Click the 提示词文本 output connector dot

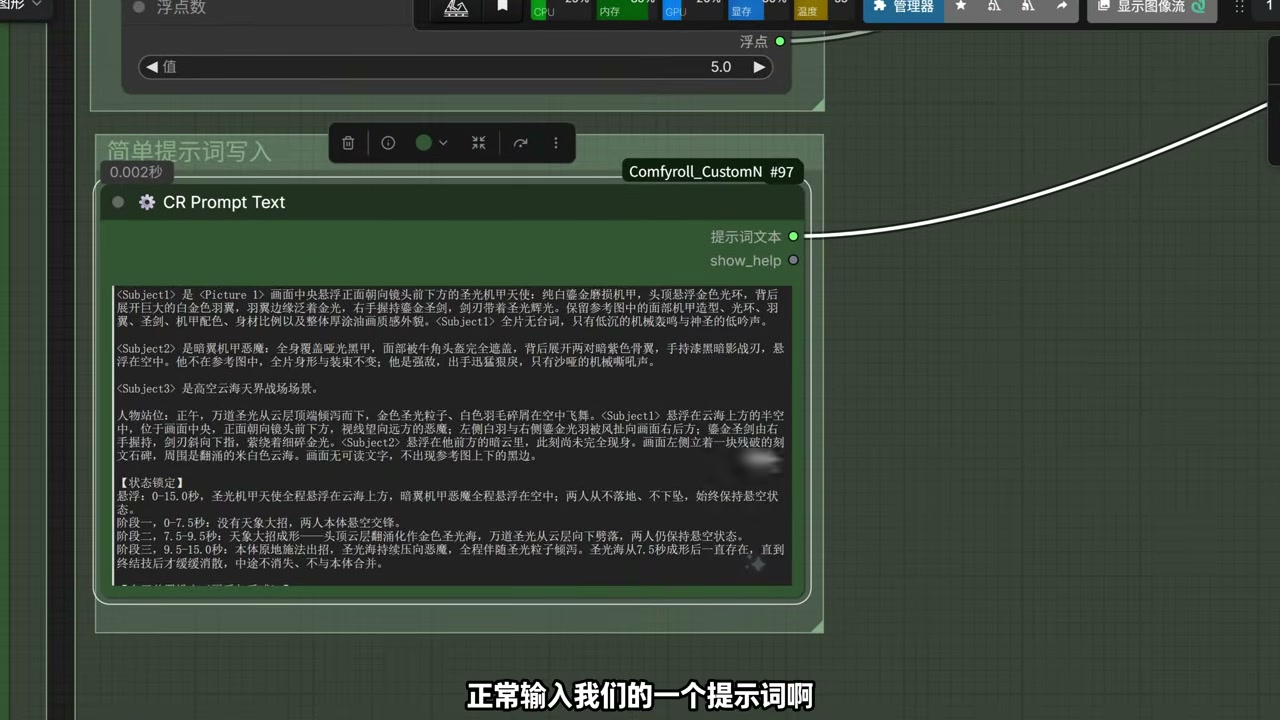tap(793, 237)
